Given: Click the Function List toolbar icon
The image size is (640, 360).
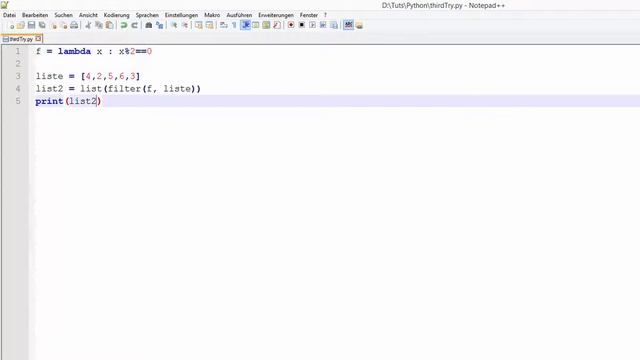Looking at the screenshot, I should tap(277, 25).
